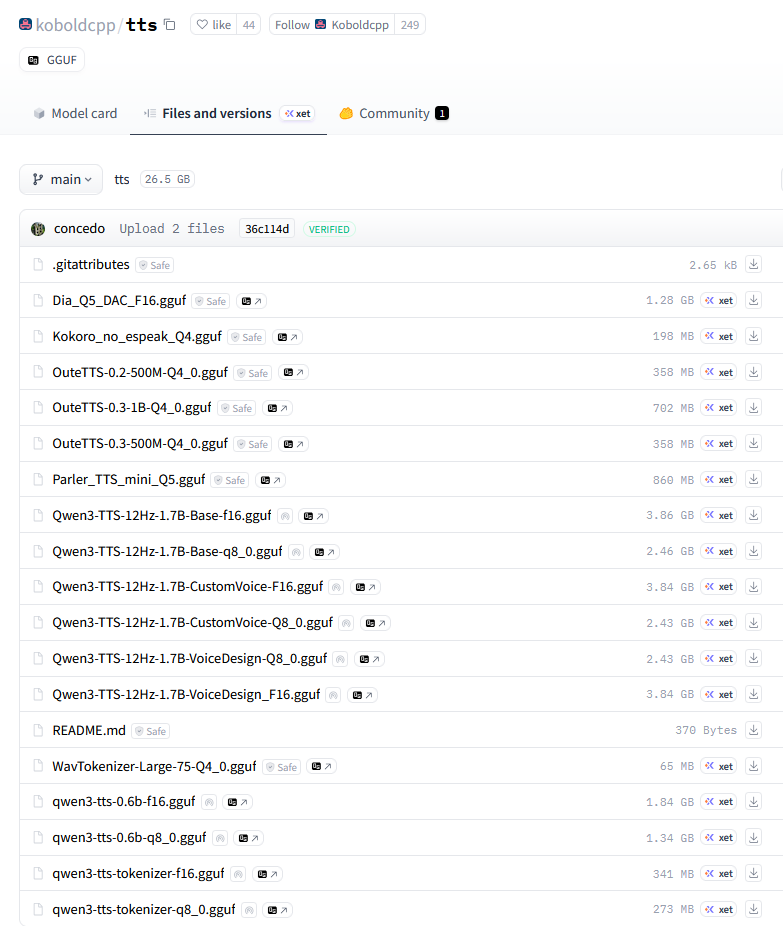The width and height of the screenshot is (783, 926).
Task: Open GGUF viewer for OuteTTS-0.3-1B-Q4_0.gguf
Action: point(278,408)
